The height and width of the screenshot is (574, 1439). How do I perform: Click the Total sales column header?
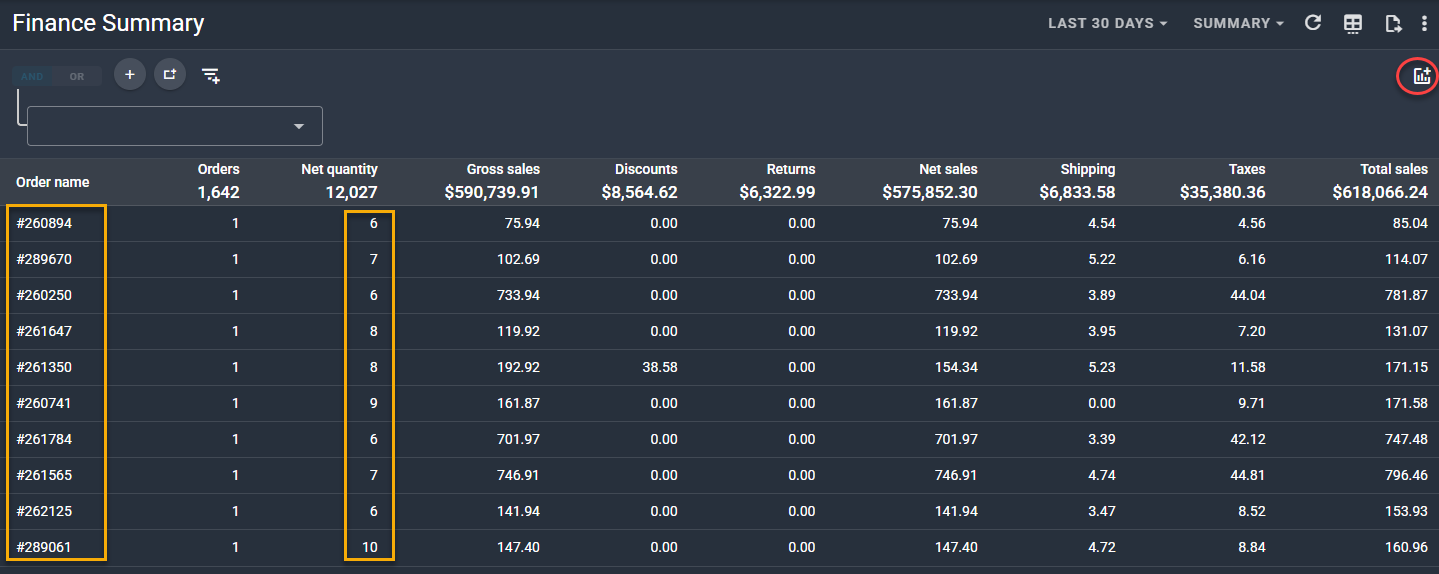click(x=1393, y=169)
